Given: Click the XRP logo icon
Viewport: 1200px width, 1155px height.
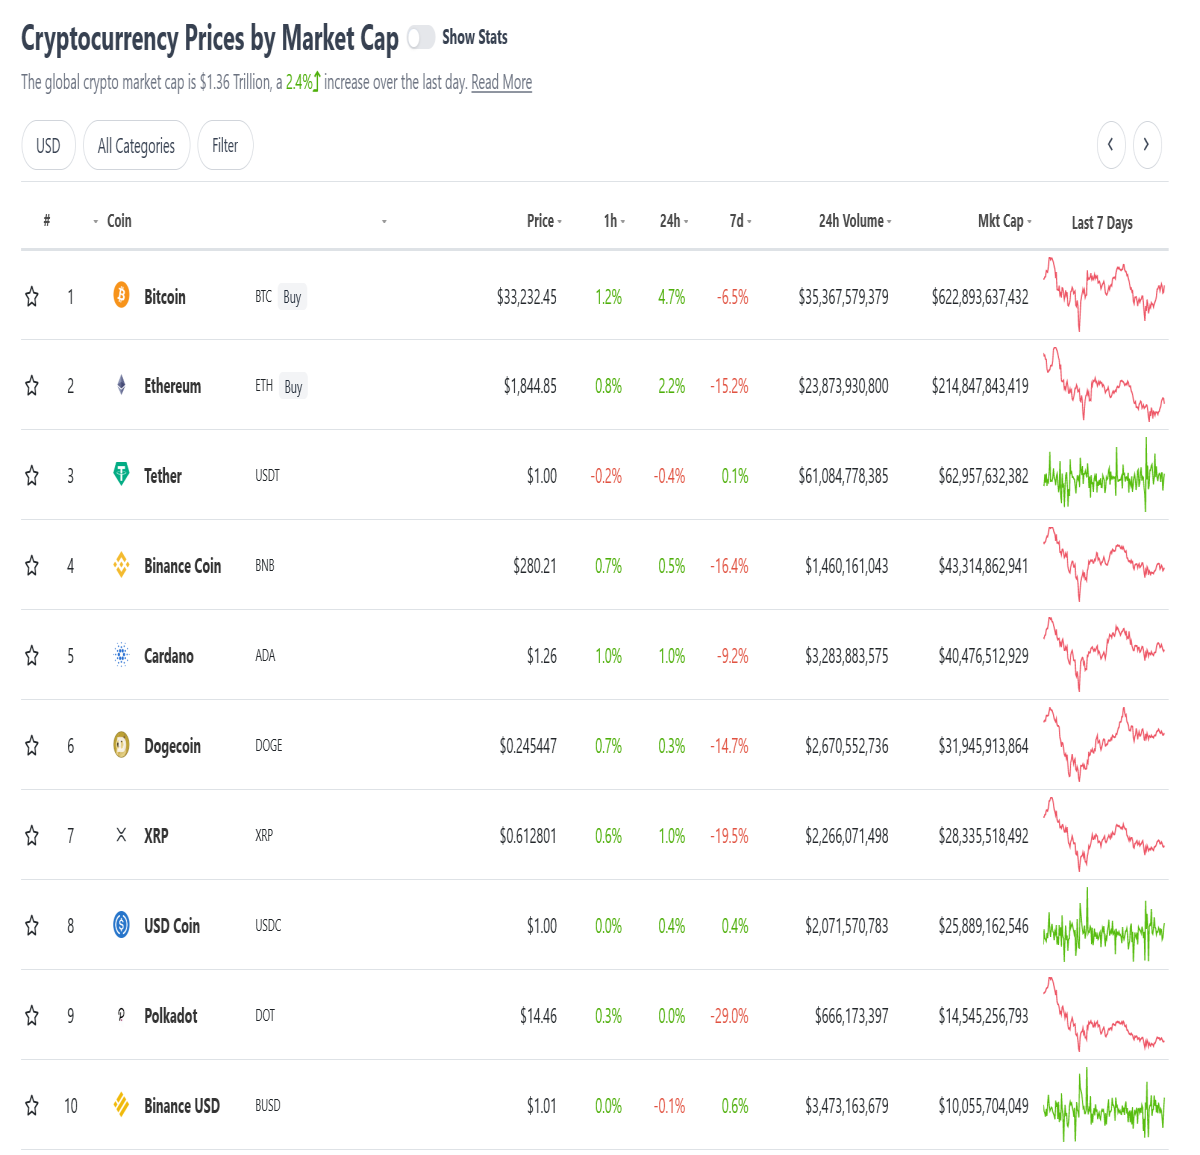Looking at the screenshot, I should (121, 835).
